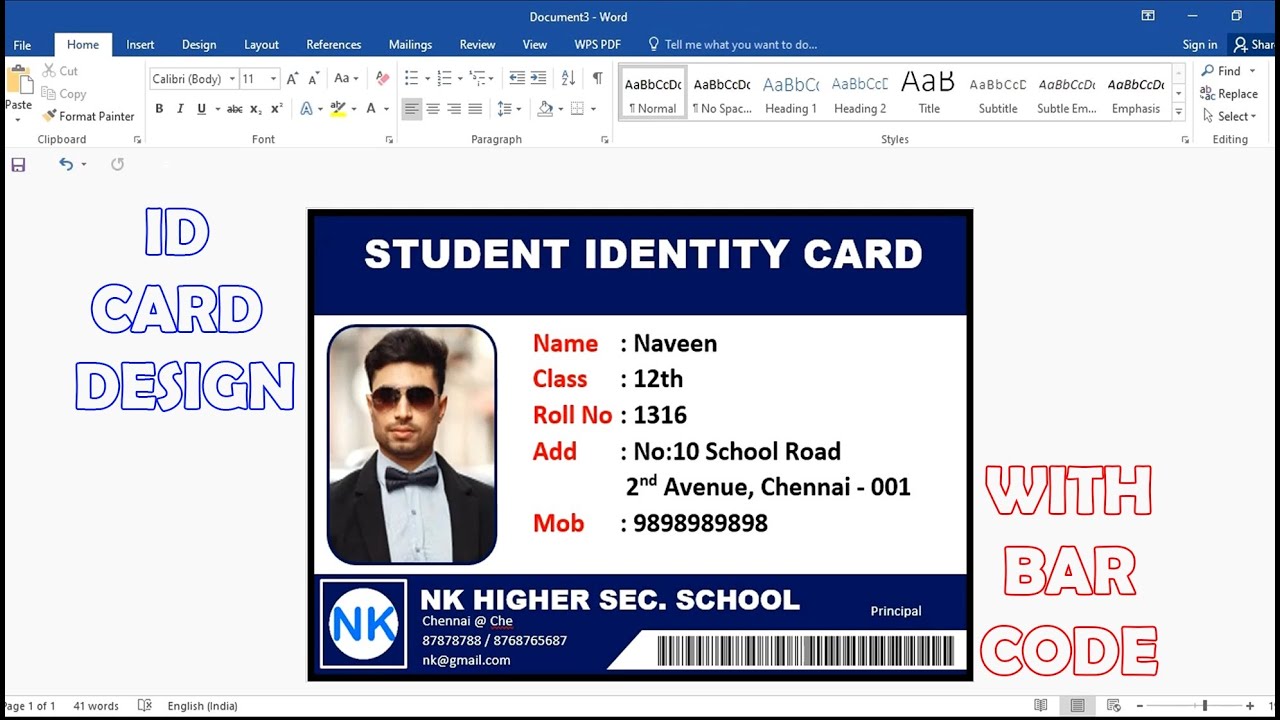Image resolution: width=1280 pixels, height=720 pixels.
Task: Open the font name dropdown
Action: (232, 79)
